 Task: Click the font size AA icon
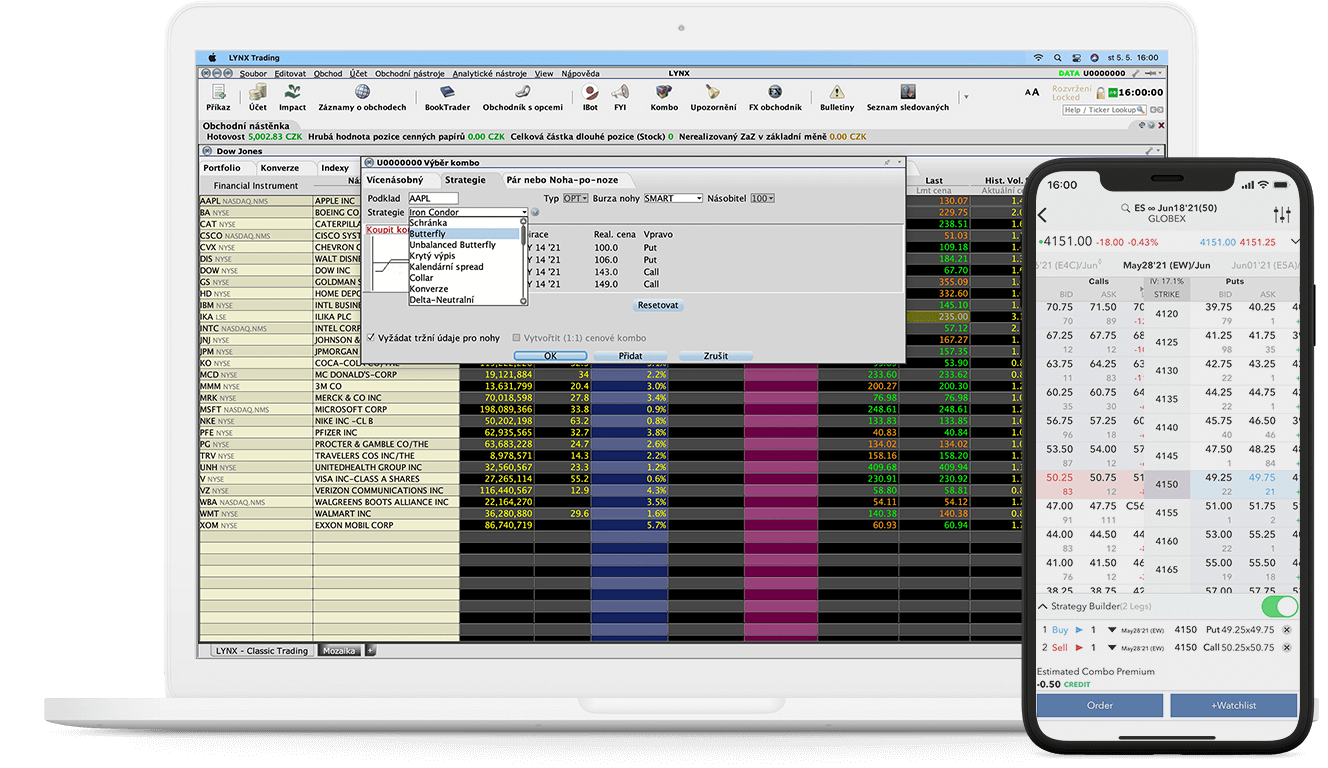(x=1032, y=92)
